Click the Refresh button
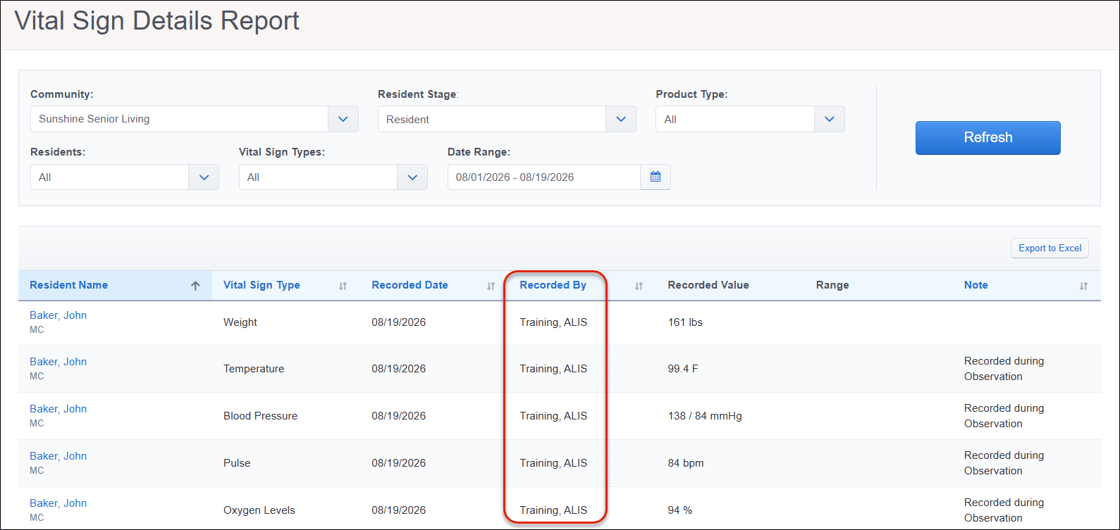 coord(988,138)
